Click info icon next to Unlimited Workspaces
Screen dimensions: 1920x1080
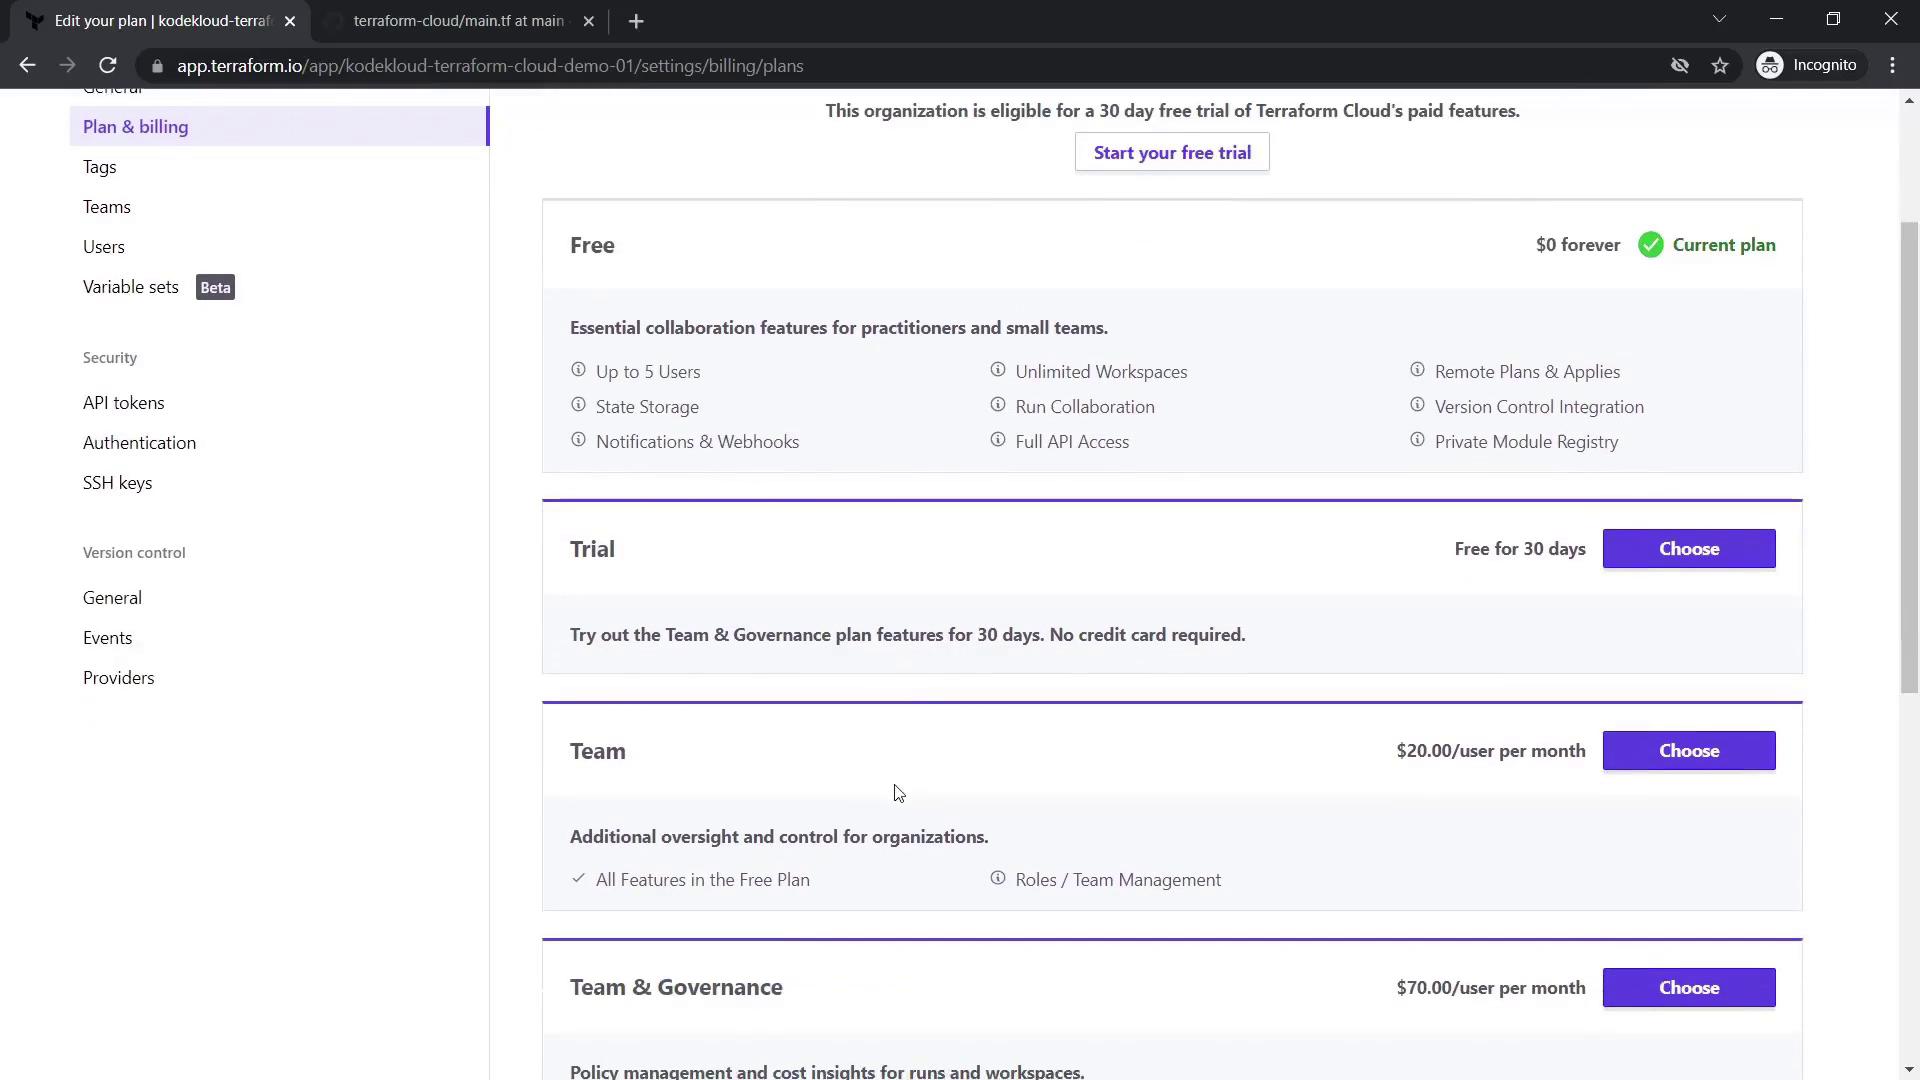[997, 370]
